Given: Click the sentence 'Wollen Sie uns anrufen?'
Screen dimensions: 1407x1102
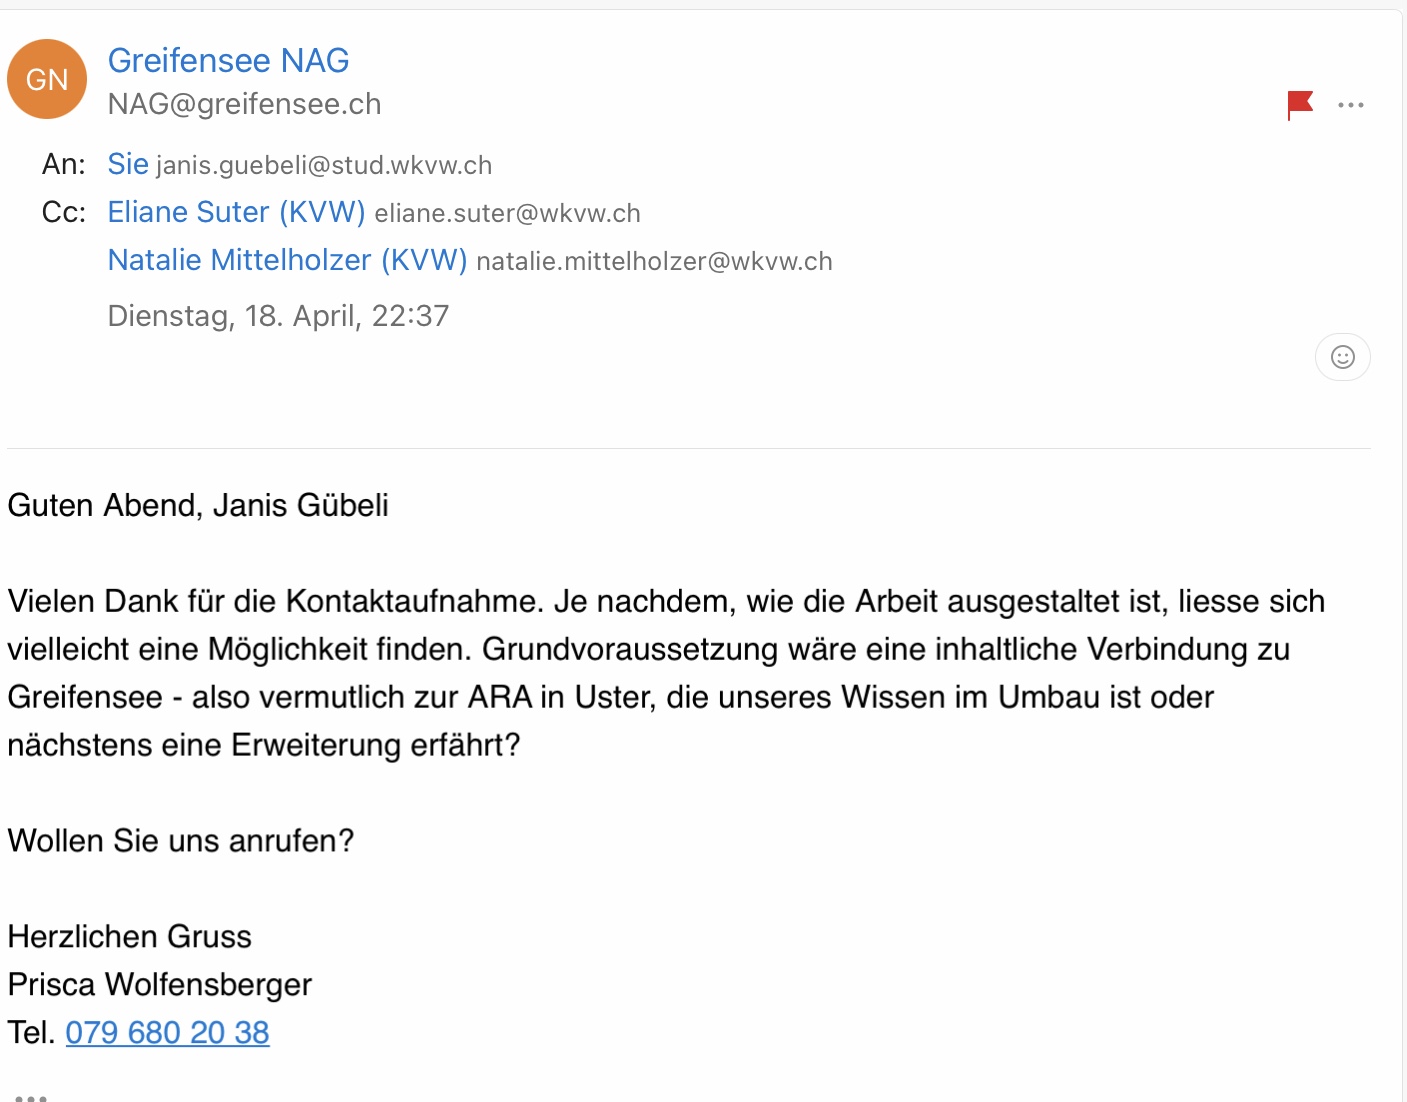Looking at the screenshot, I should (181, 840).
